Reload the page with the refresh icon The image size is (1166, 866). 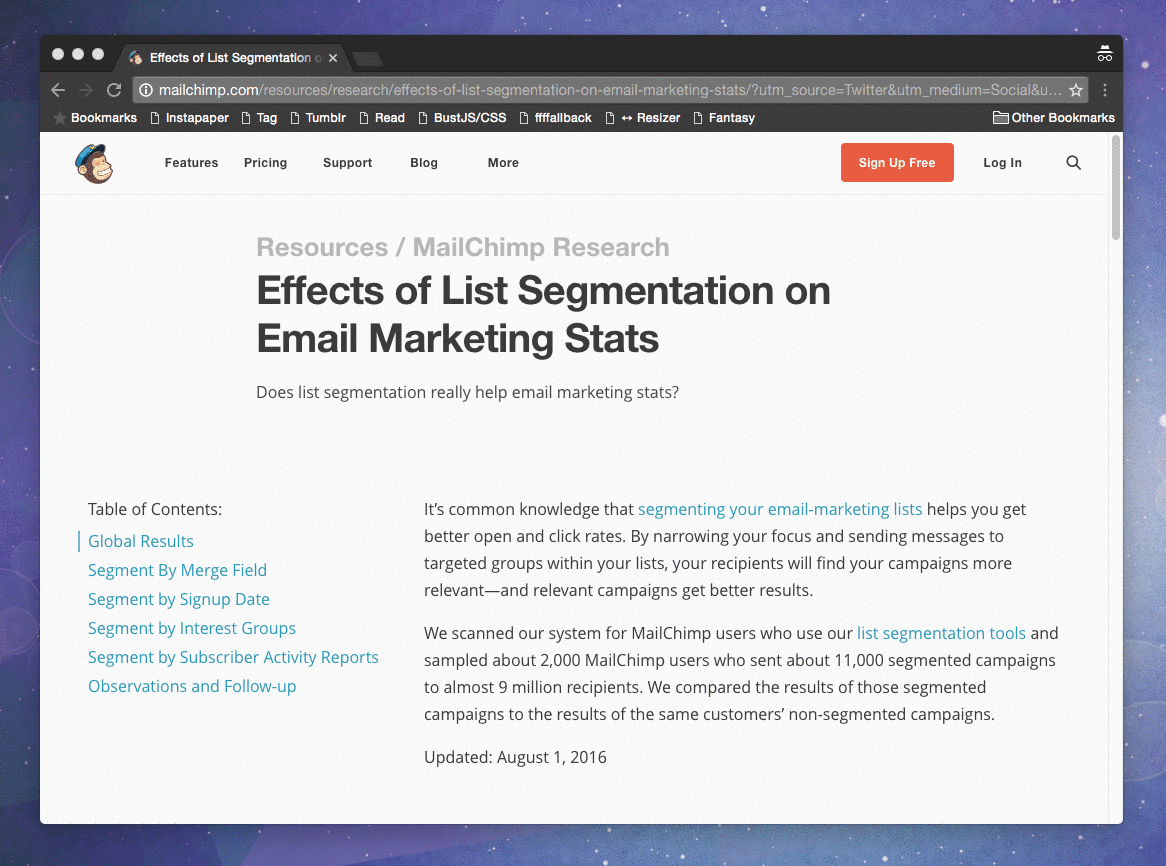coord(114,90)
